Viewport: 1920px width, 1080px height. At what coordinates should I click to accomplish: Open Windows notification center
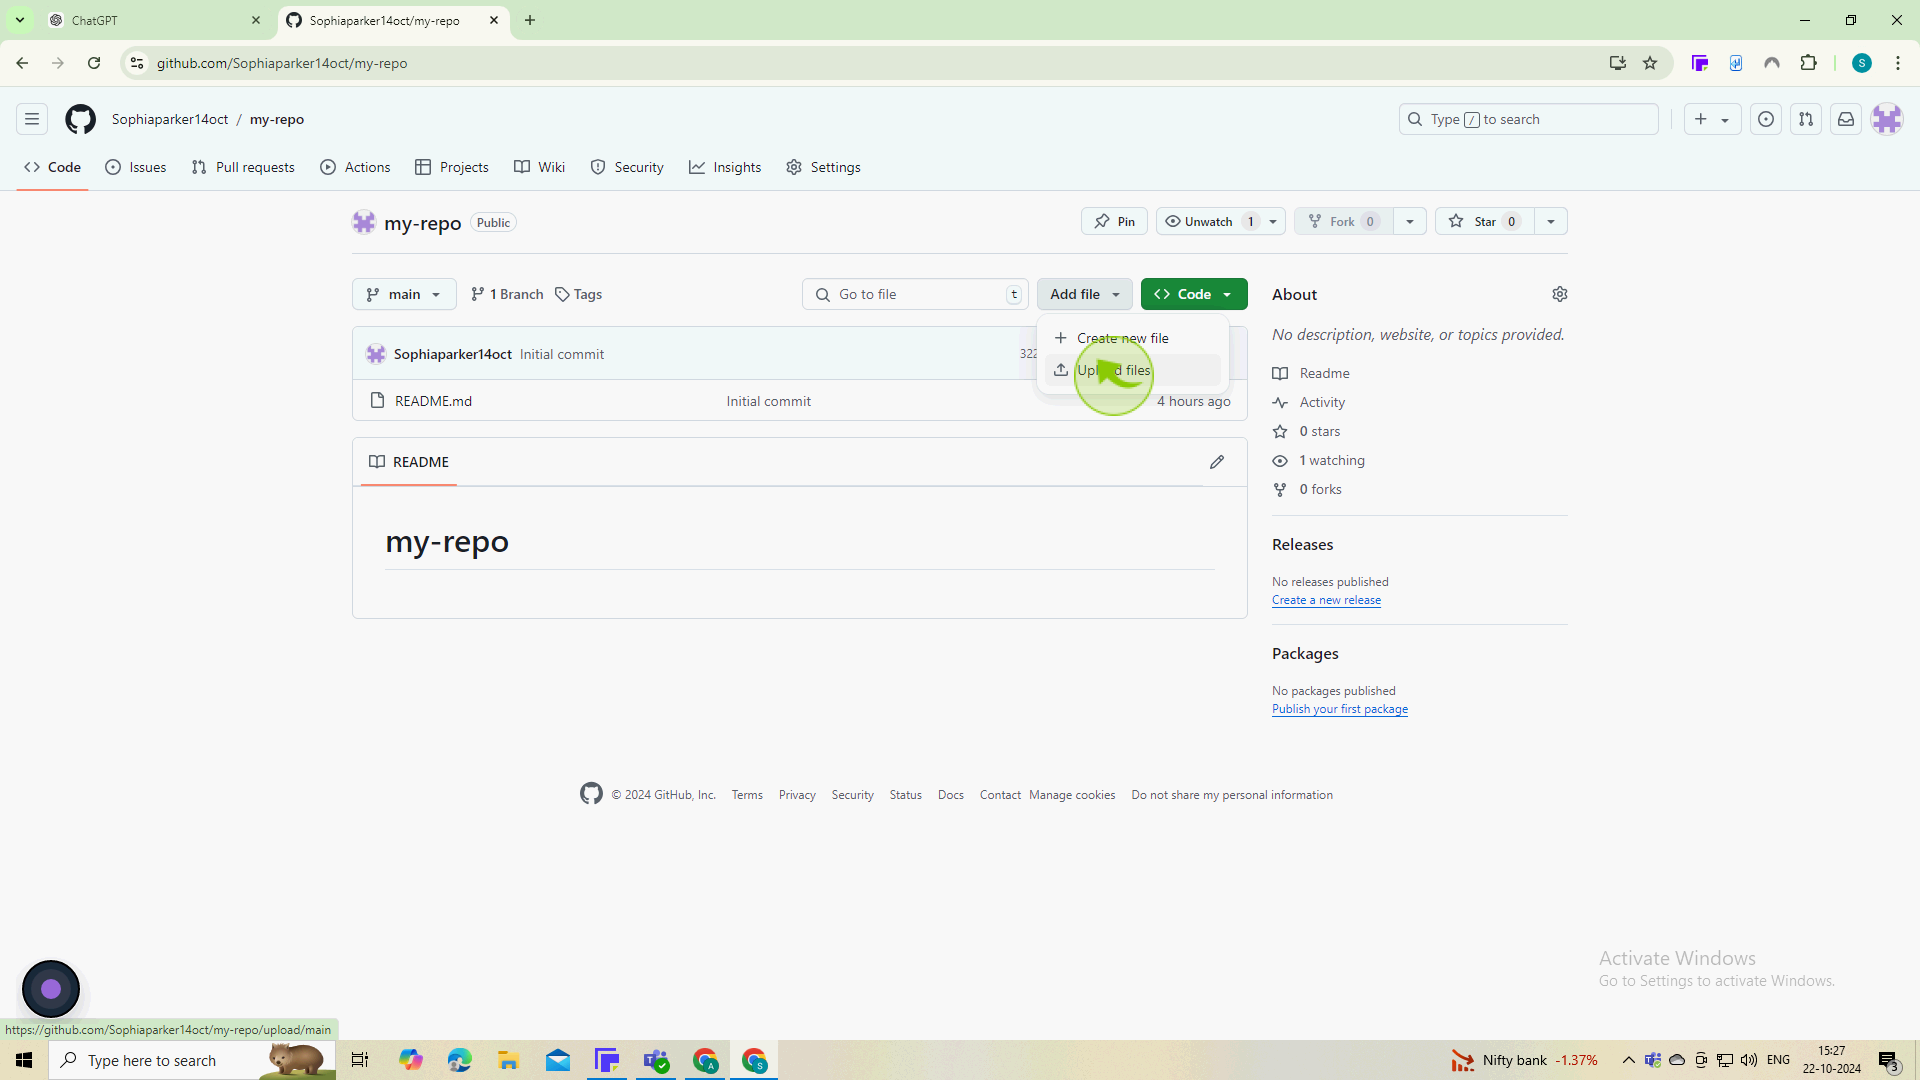[x=1888, y=1060]
